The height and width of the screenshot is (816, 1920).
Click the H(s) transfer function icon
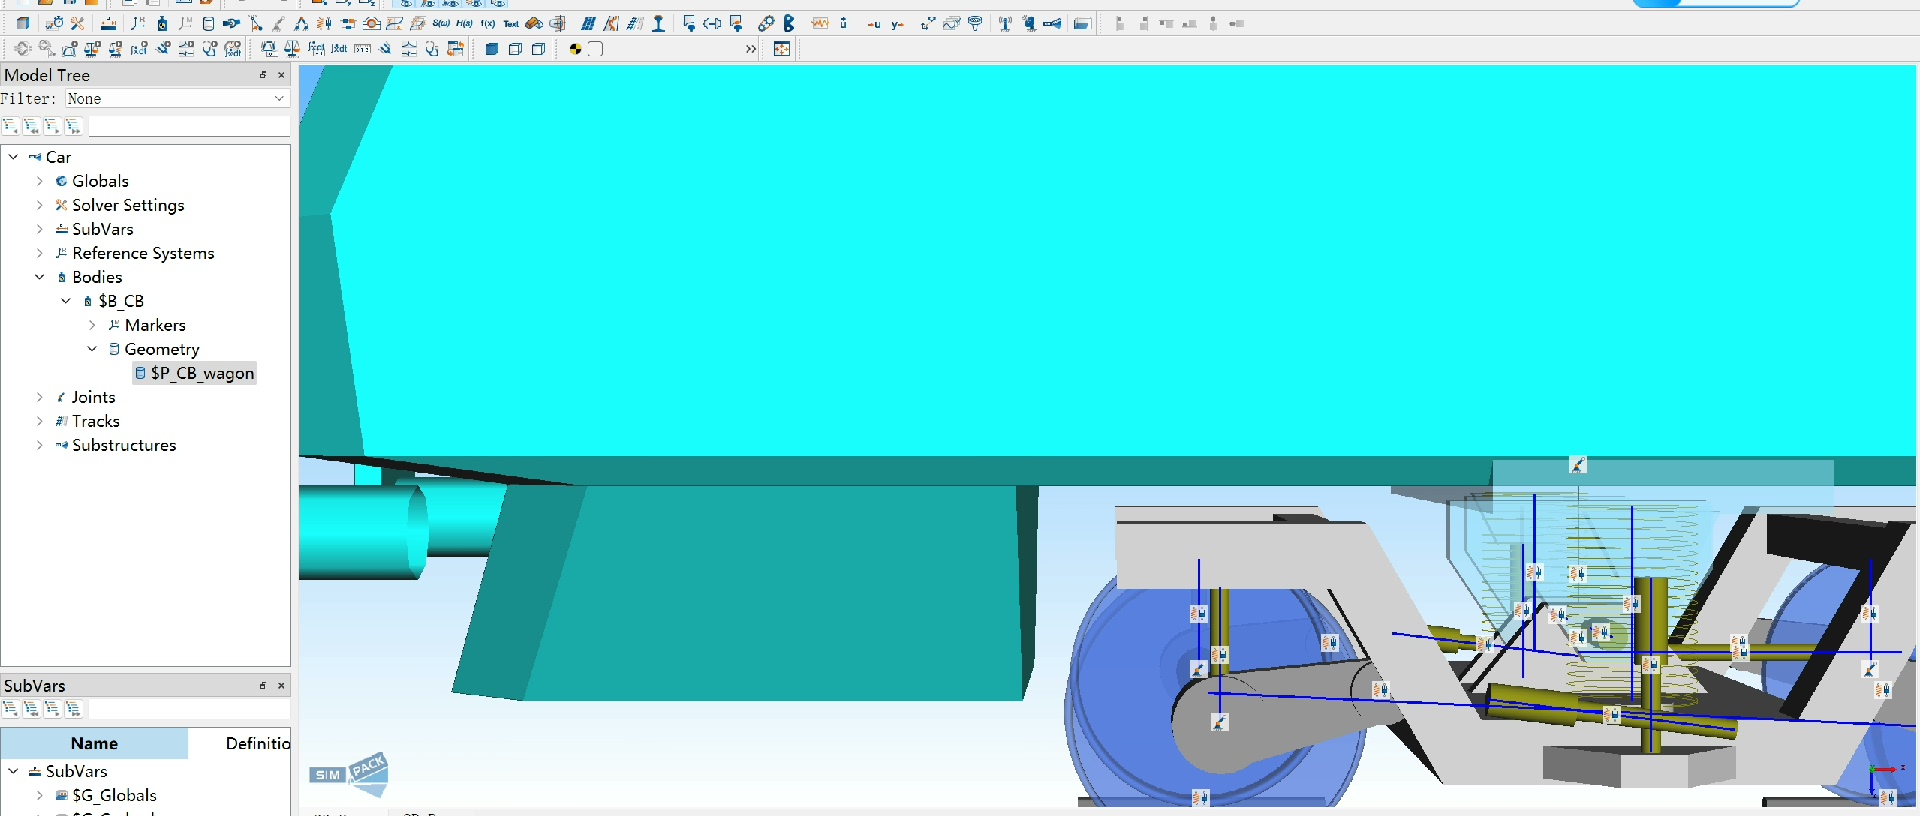tap(464, 23)
